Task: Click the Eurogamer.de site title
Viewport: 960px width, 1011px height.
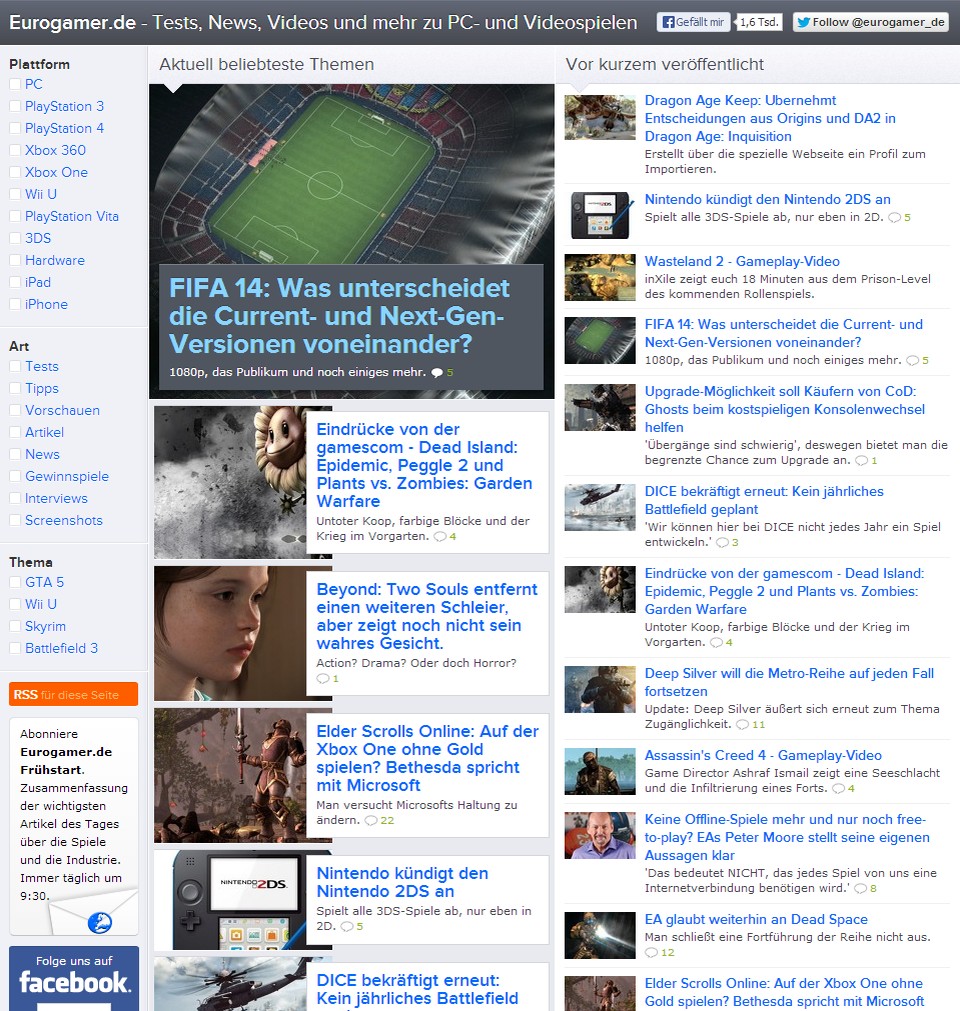Action: tap(72, 23)
